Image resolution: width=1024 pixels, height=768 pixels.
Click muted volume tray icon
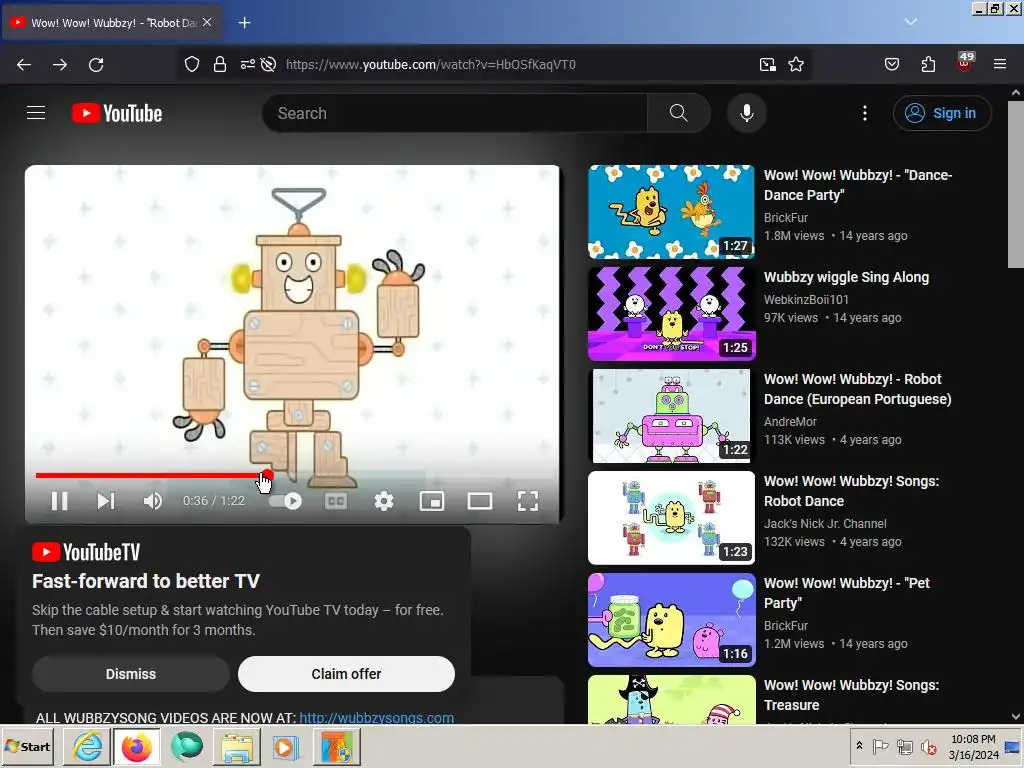[928, 746]
